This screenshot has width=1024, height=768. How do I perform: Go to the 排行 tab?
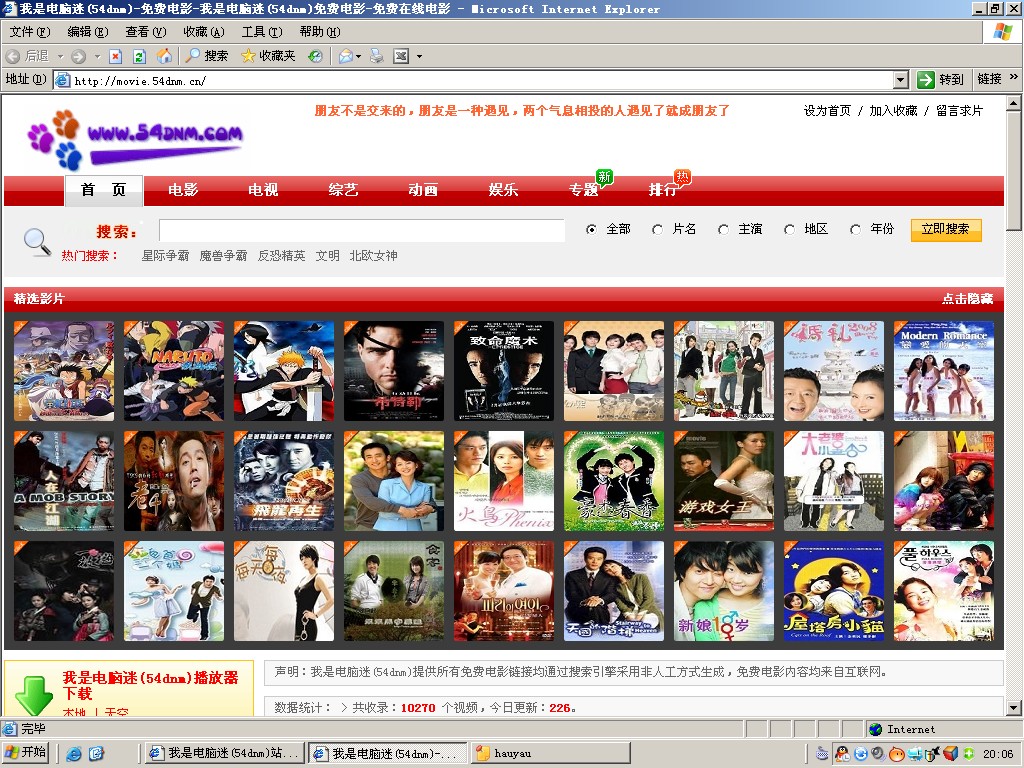pos(663,190)
